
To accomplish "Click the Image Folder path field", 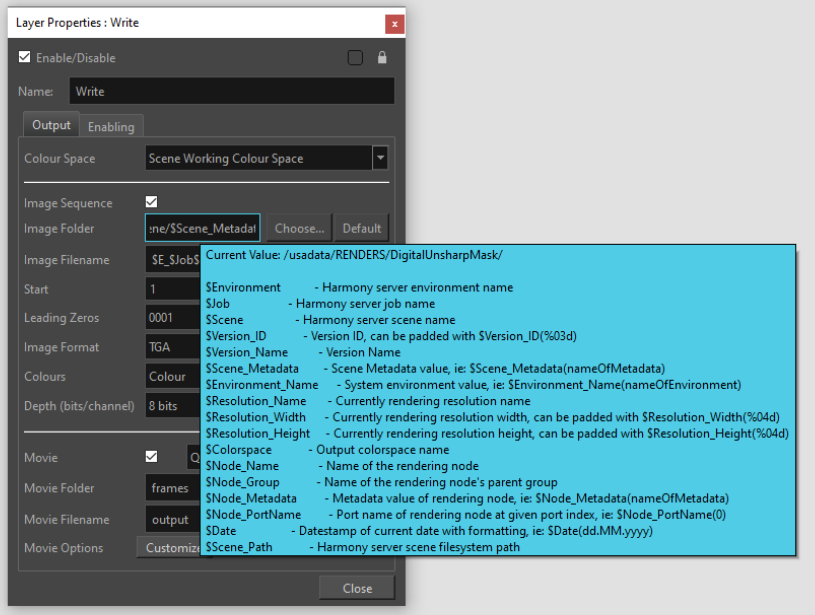I will pos(203,228).
